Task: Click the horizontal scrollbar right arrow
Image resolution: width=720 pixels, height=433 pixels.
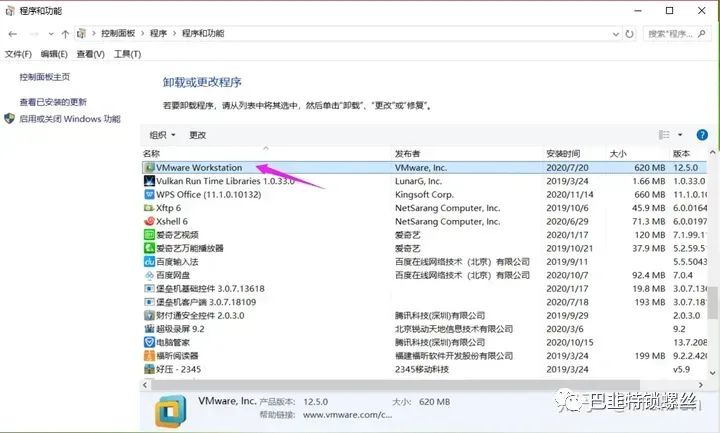Action: 701,385
